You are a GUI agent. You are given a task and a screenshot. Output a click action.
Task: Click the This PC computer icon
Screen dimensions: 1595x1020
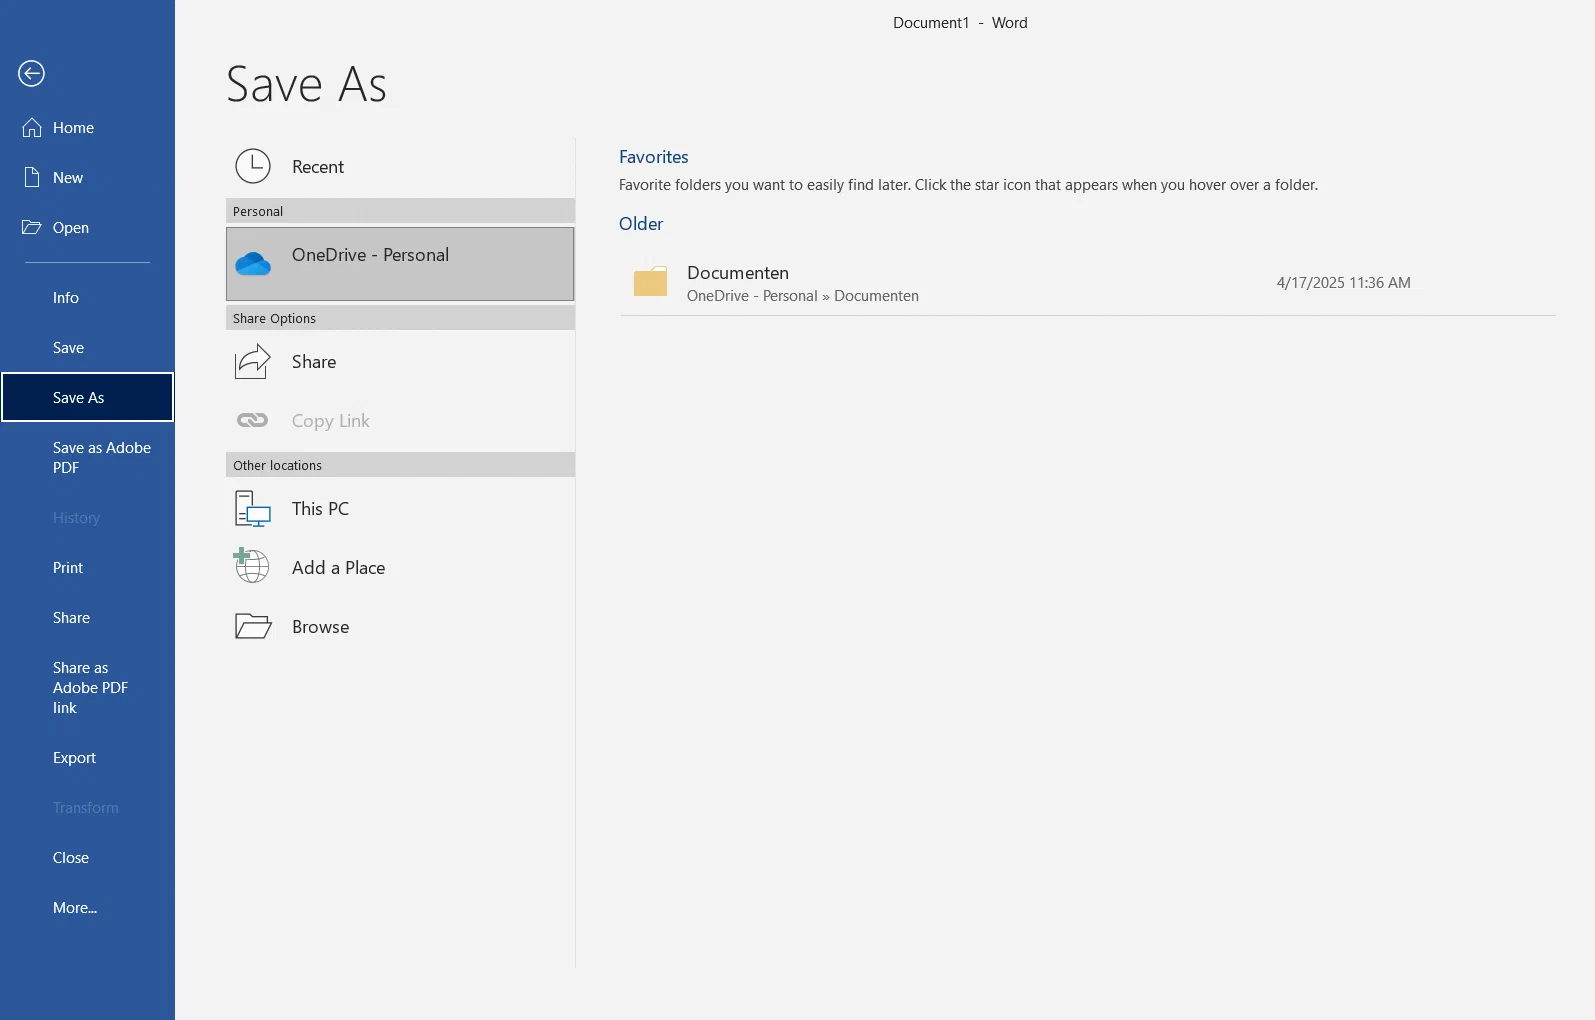pos(253,508)
